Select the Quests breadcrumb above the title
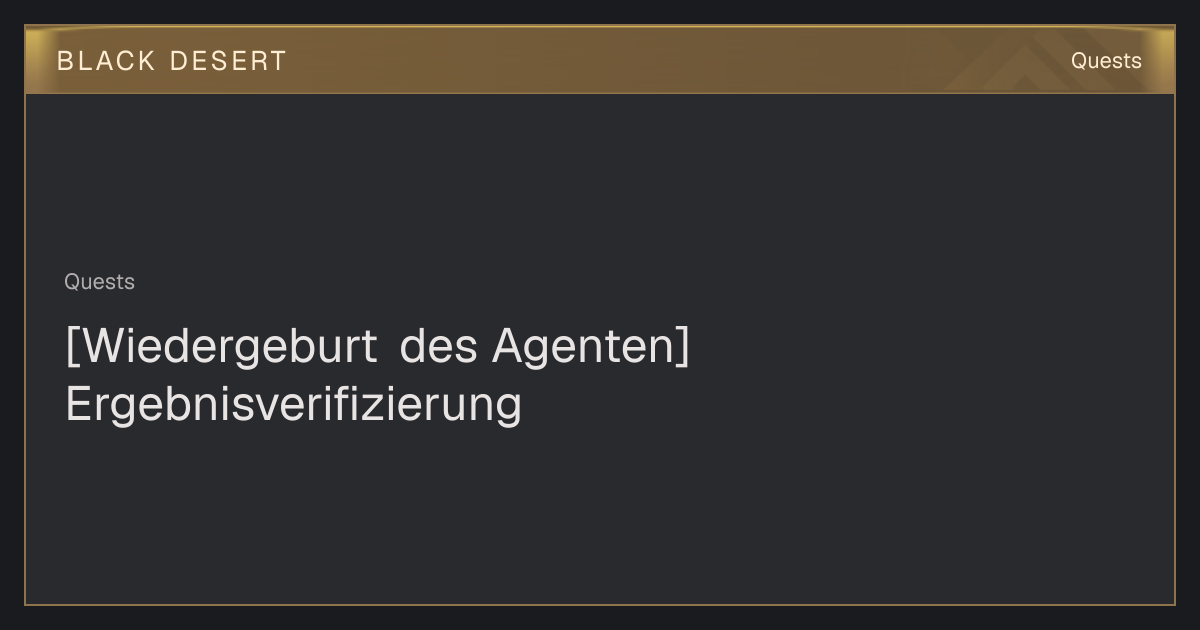The width and height of the screenshot is (1200, 630). click(99, 282)
